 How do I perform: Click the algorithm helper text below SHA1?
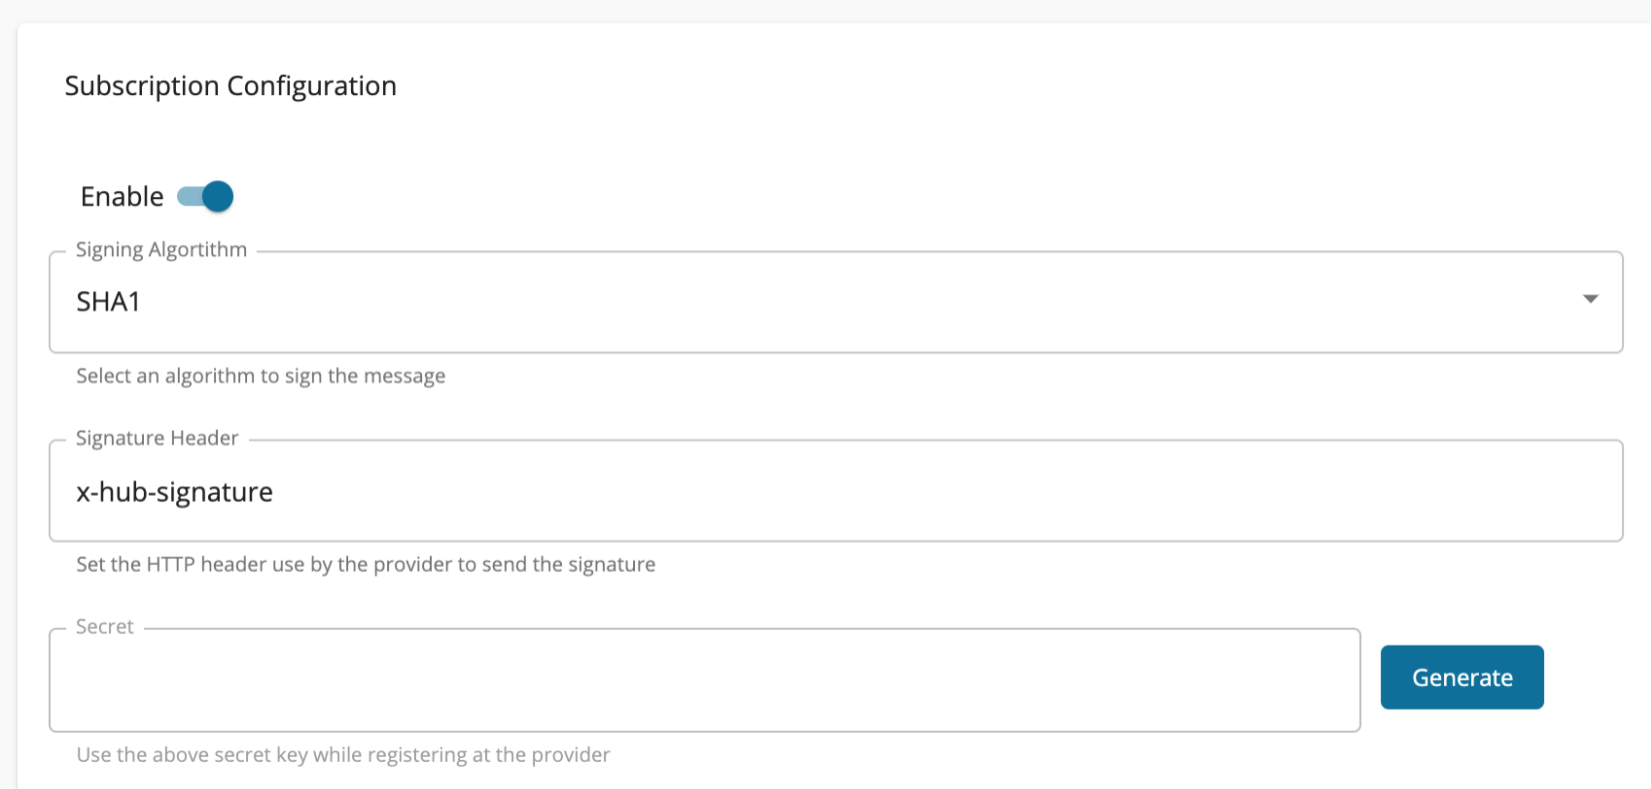click(x=260, y=376)
